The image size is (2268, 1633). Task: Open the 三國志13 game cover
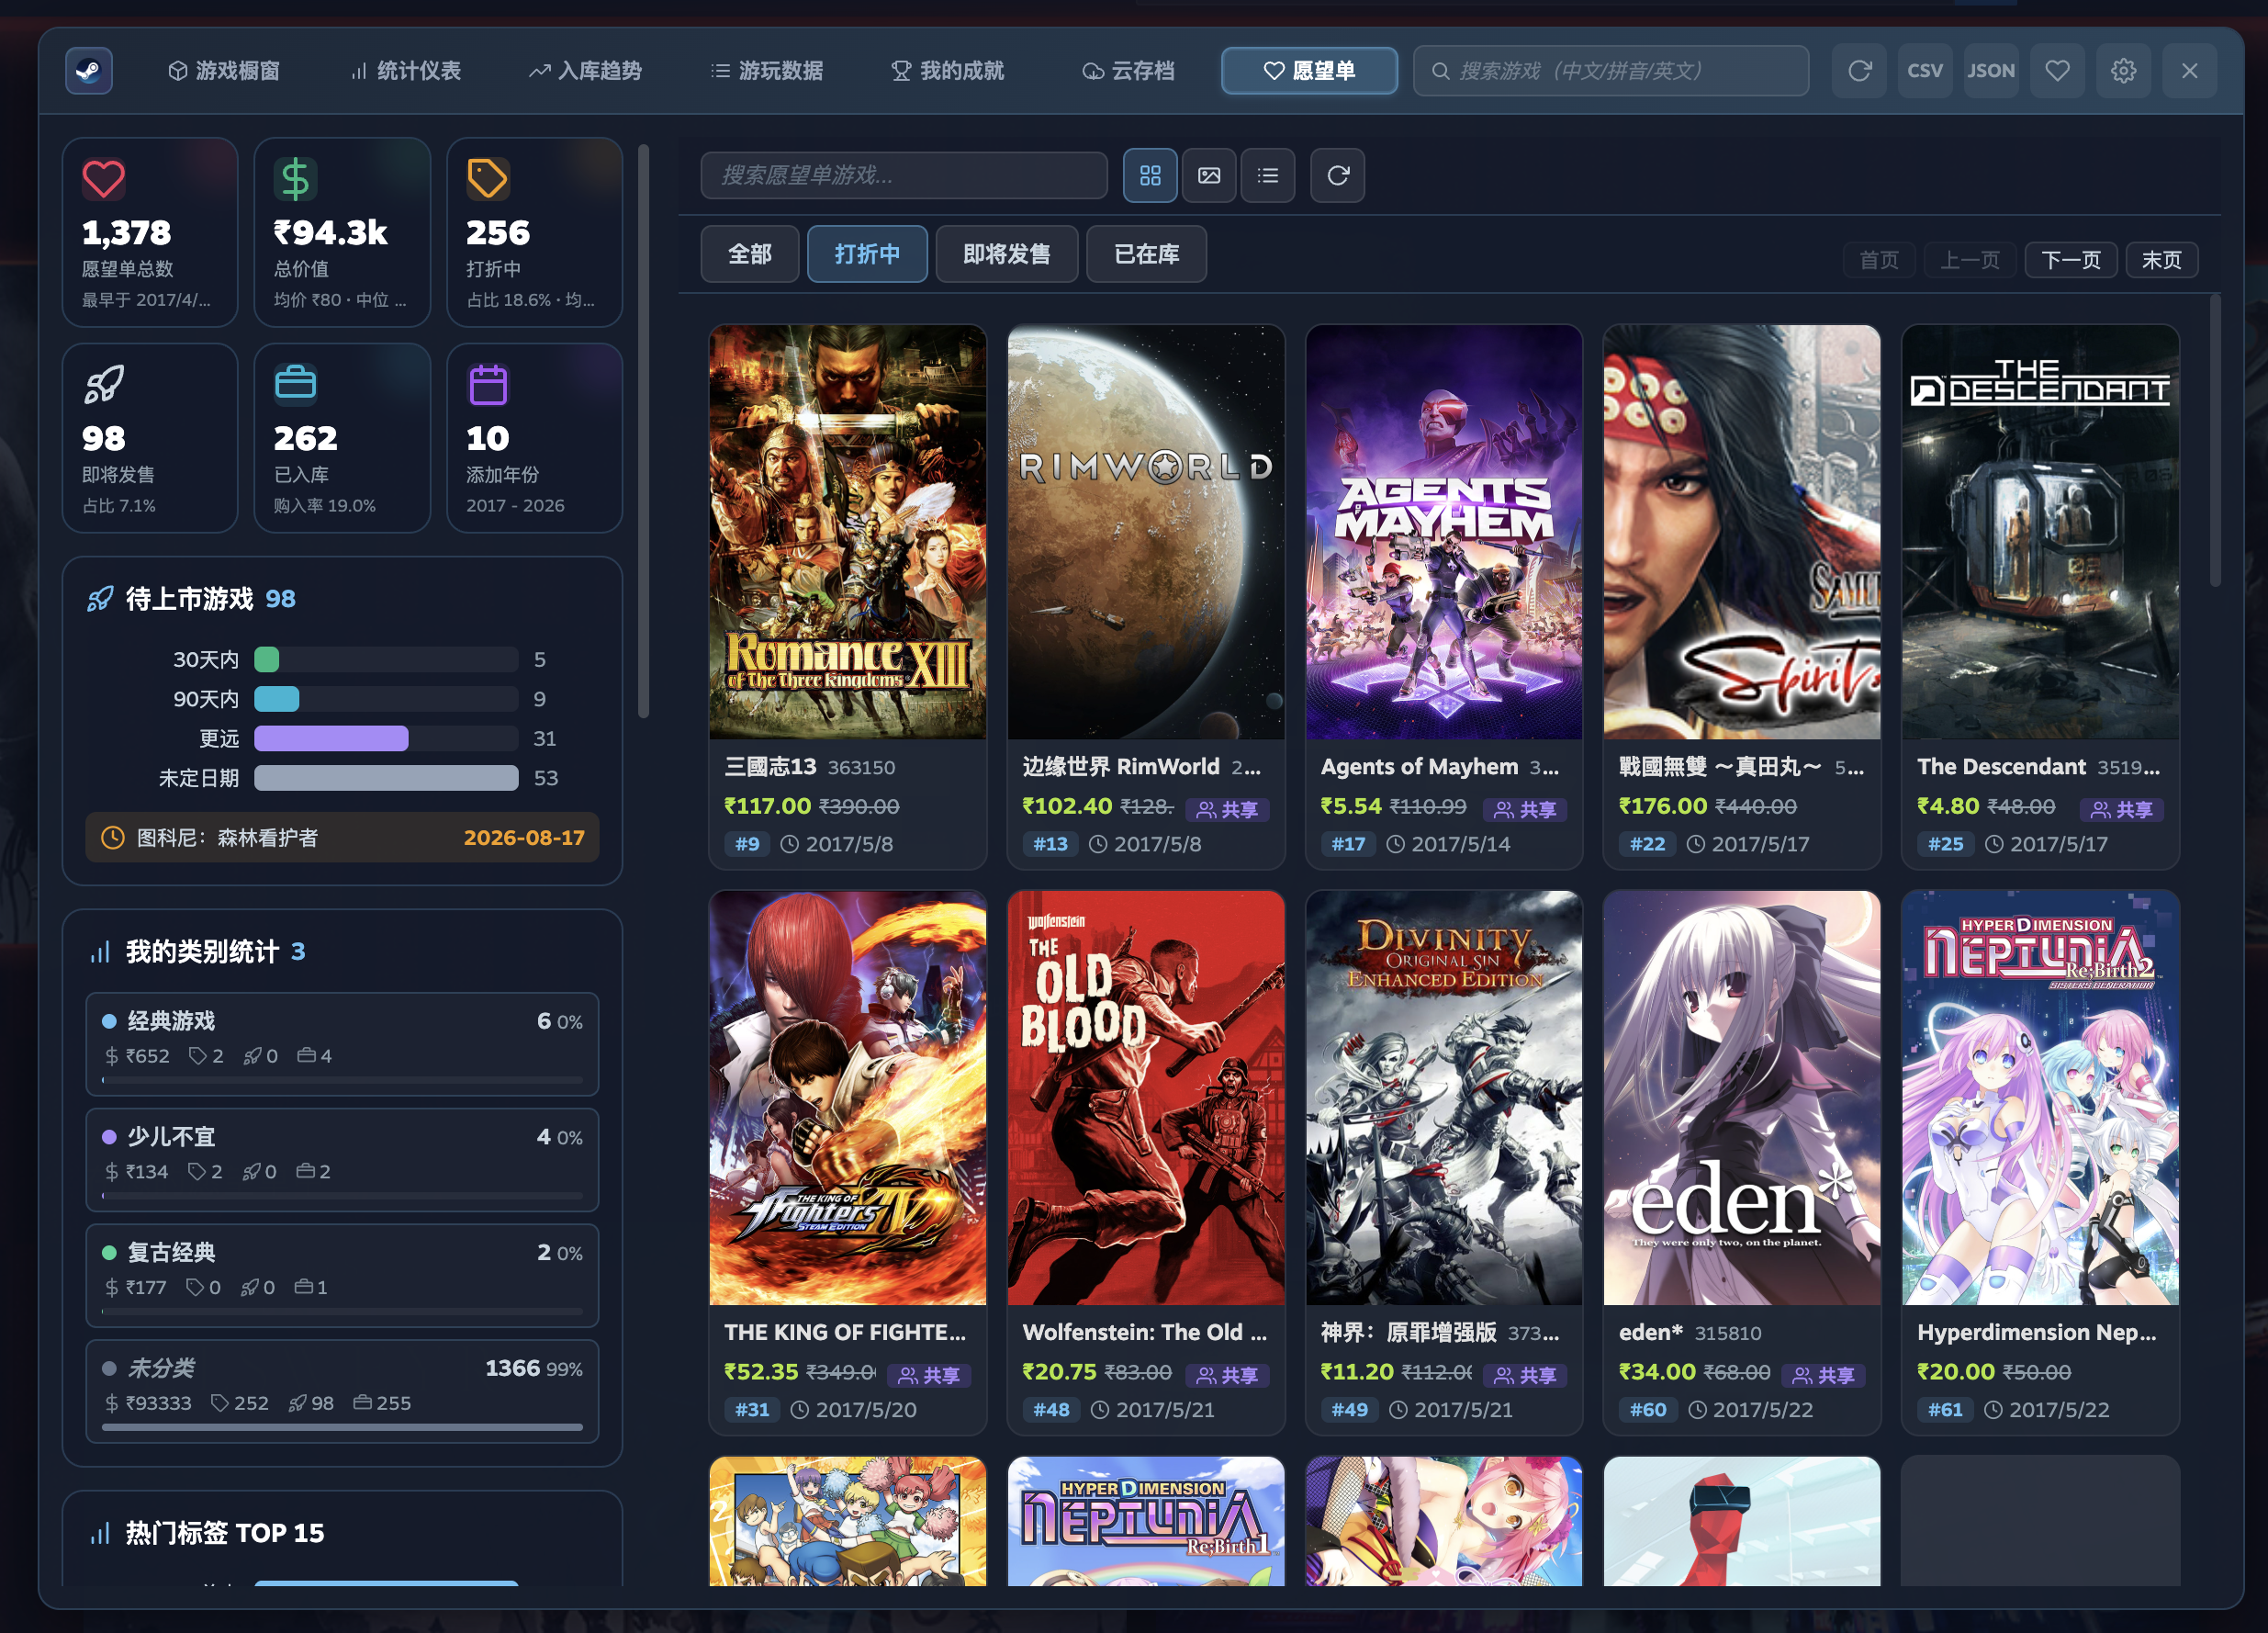[x=848, y=532]
